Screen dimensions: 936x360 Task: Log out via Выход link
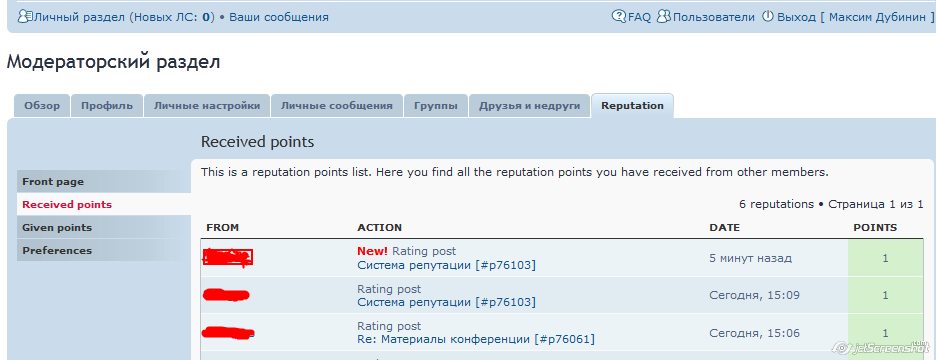[x=796, y=17]
